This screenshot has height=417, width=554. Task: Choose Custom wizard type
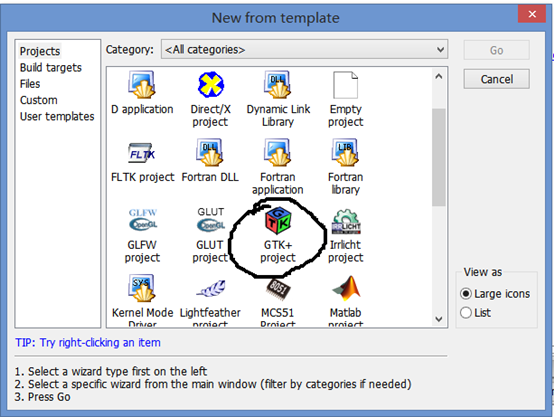[x=39, y=100]
